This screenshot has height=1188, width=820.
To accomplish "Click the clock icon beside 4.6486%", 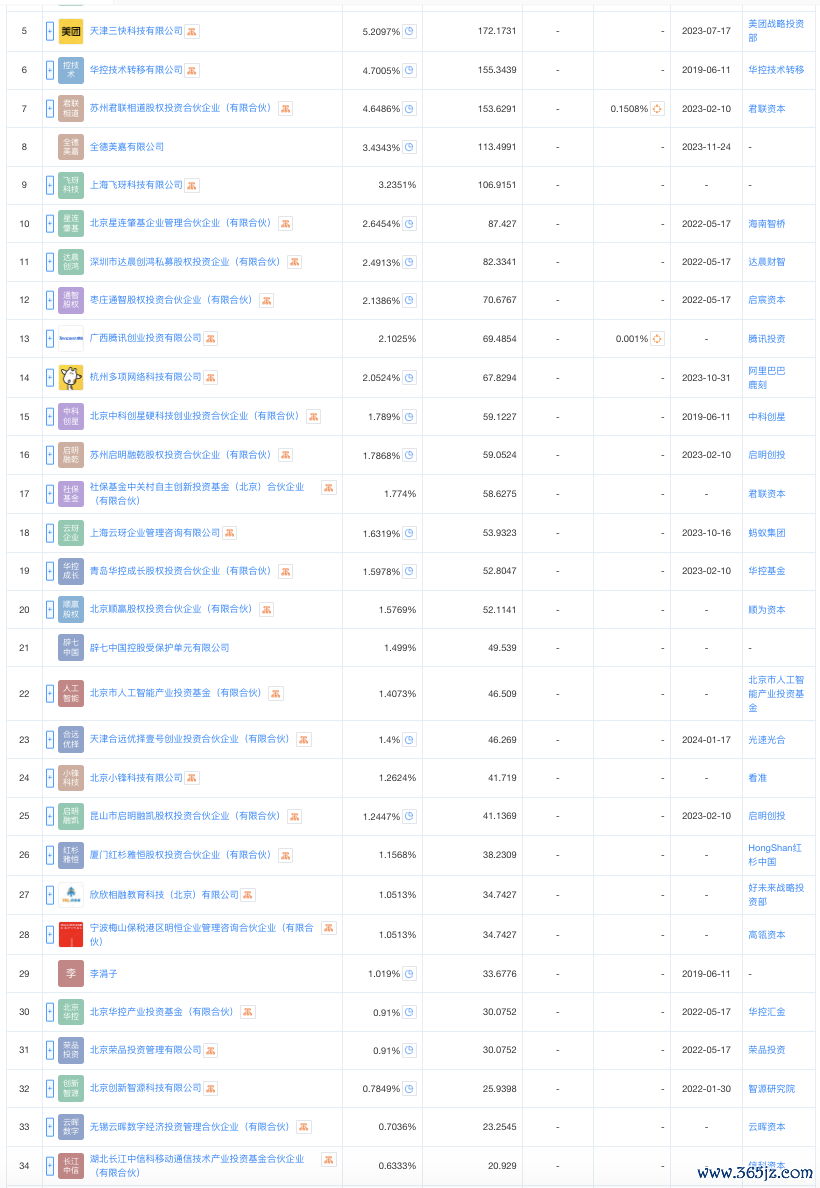I will [x=409, y=109].
